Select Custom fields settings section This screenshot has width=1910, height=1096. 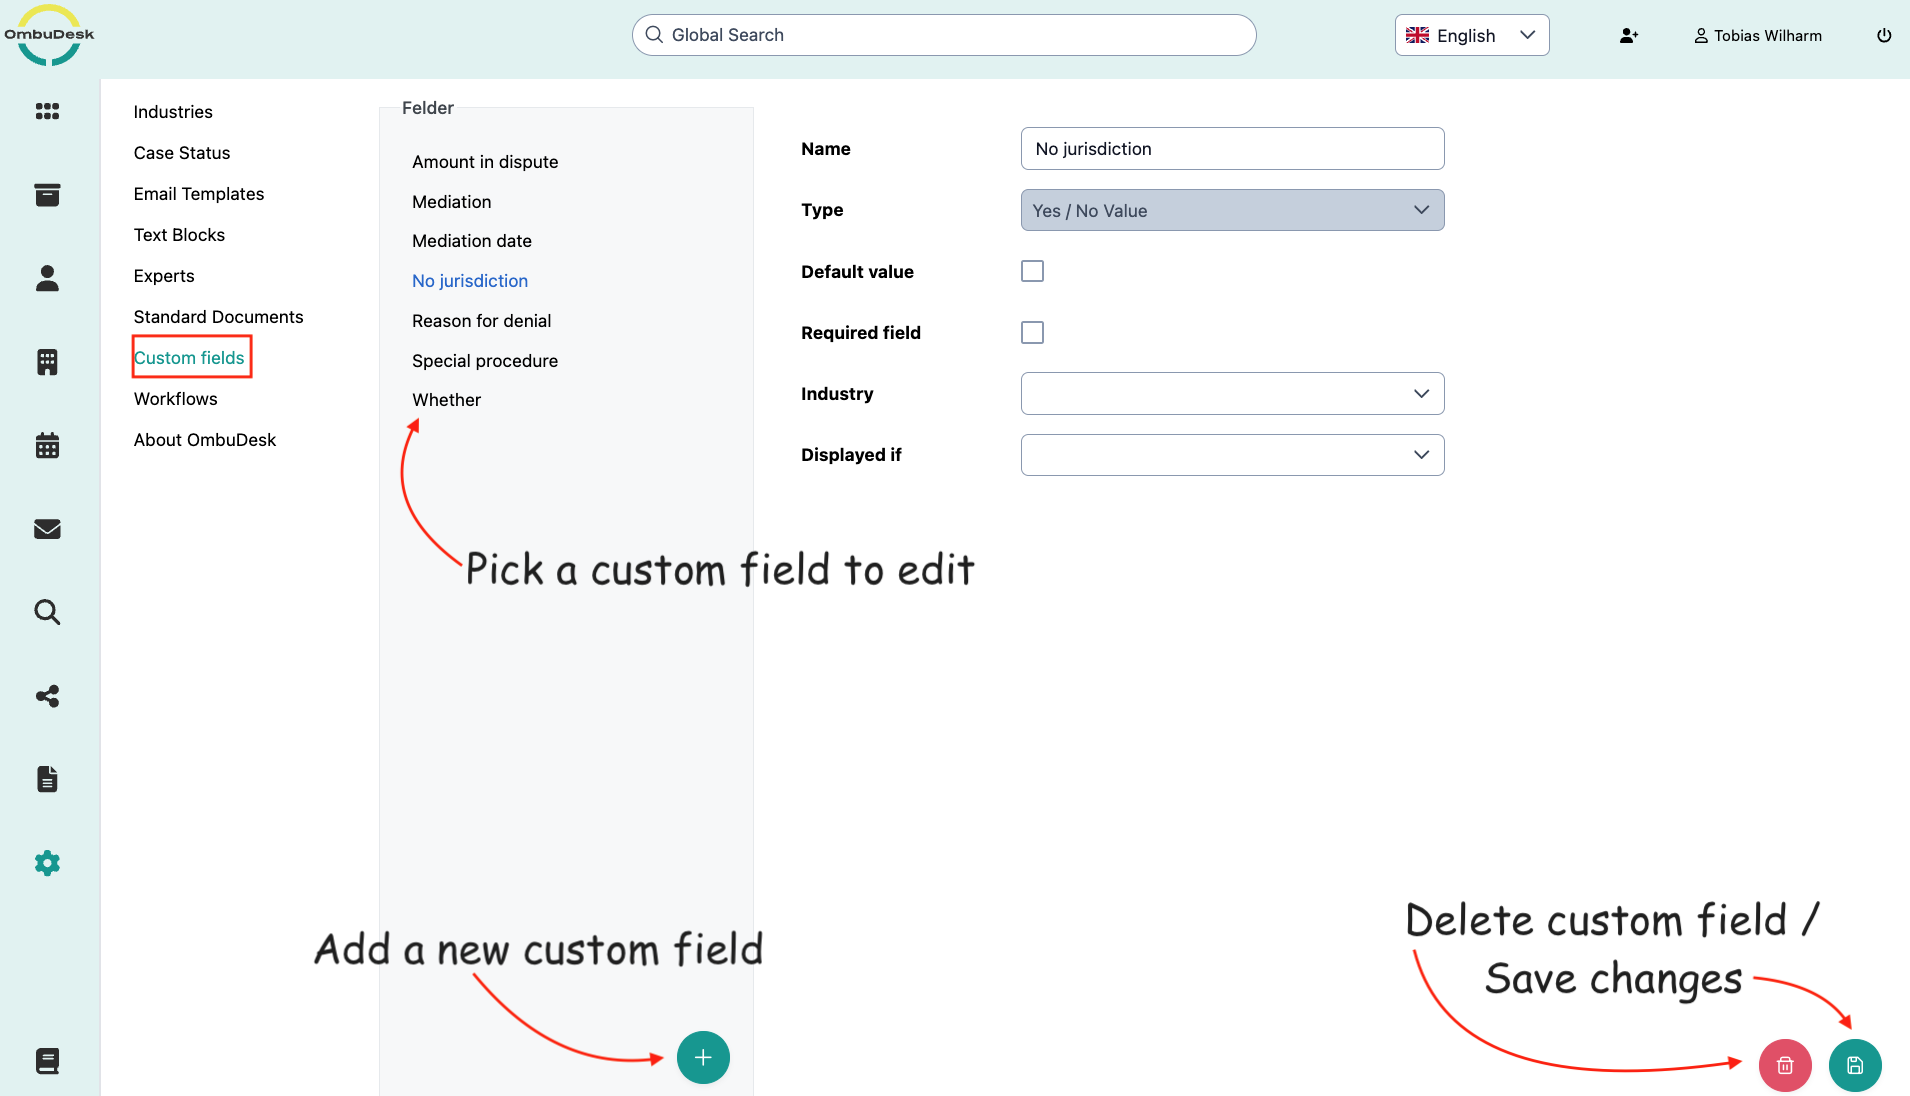[189, 358]
